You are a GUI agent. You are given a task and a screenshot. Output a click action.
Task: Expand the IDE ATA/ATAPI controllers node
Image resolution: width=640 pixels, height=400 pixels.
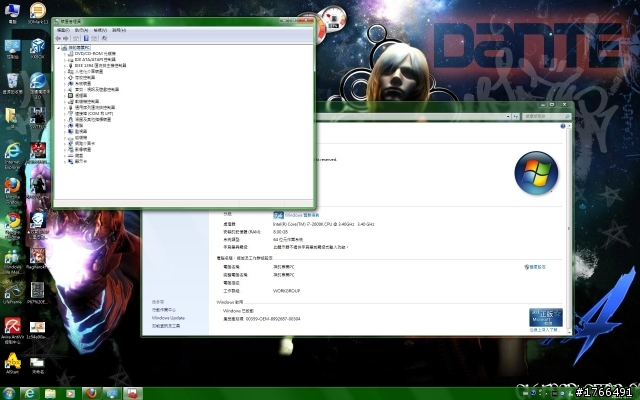pyautogui.click(x=64, y=60)
